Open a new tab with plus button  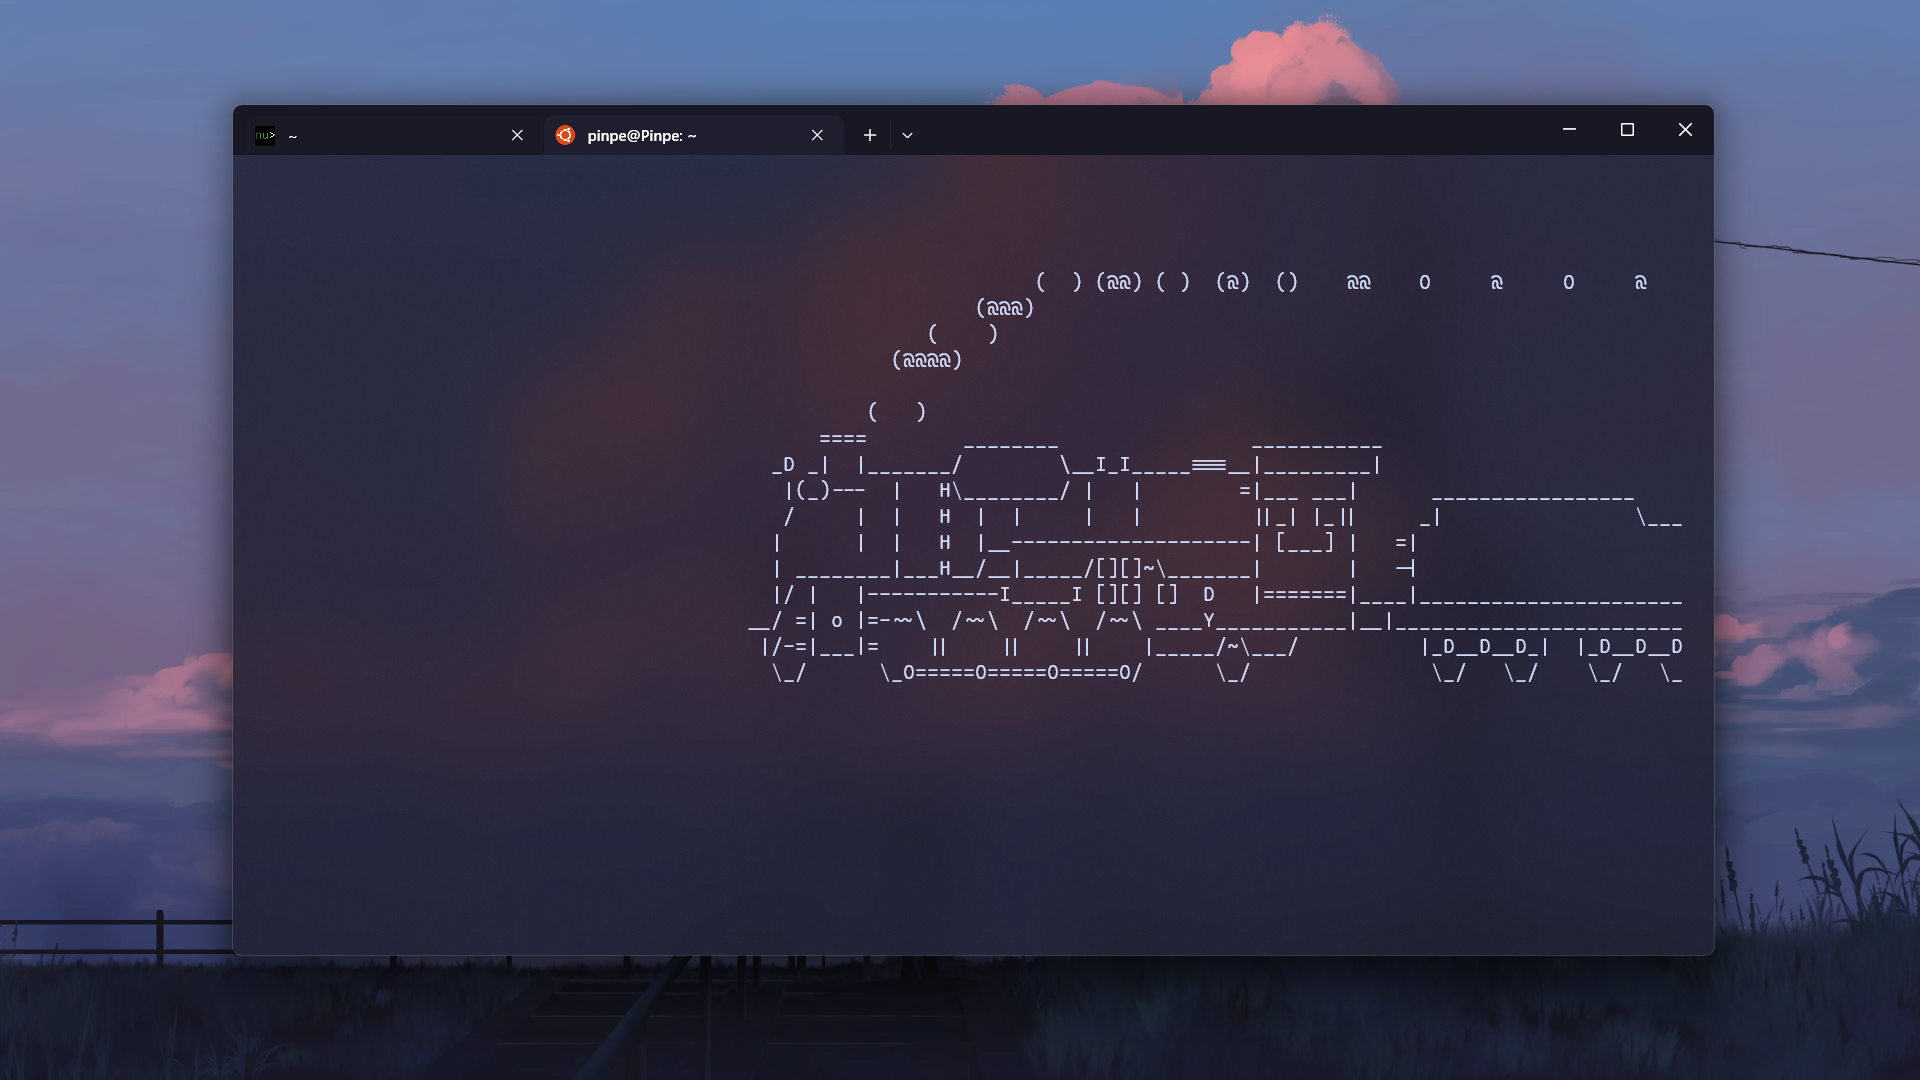(x=870, y=135)
